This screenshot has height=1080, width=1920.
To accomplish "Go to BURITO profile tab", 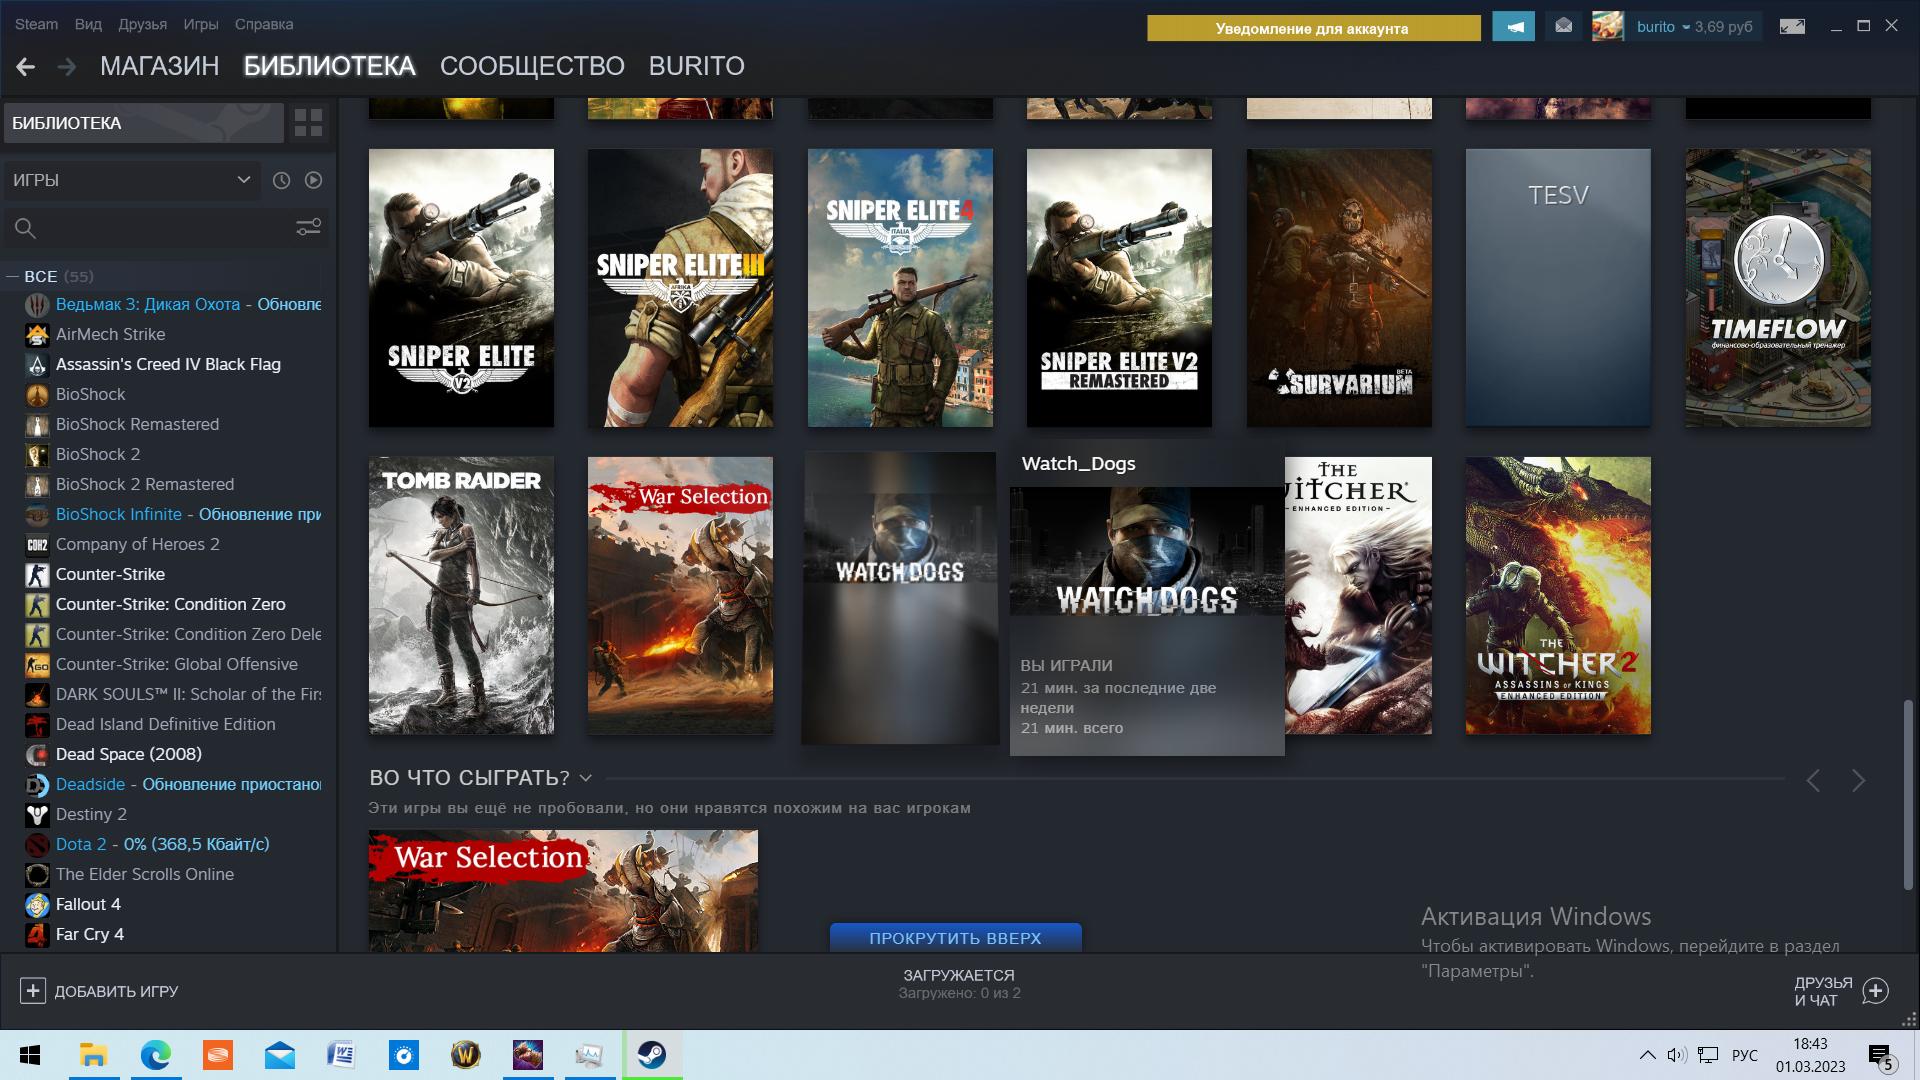I will 697,66.
